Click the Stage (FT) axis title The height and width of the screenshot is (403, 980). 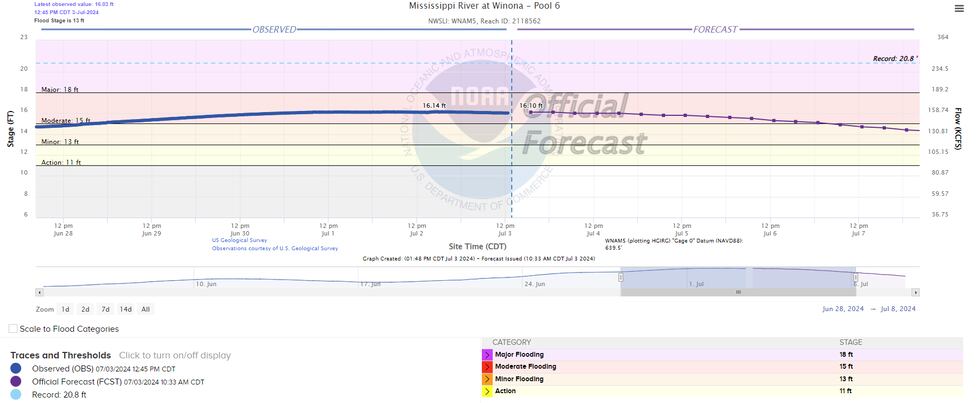pyautogui.click(x=11, y=131)
